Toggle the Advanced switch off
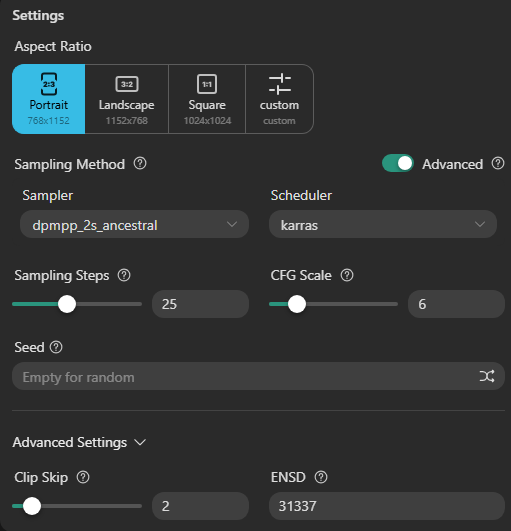Screen dimensions: 511x531 [398, 164]
